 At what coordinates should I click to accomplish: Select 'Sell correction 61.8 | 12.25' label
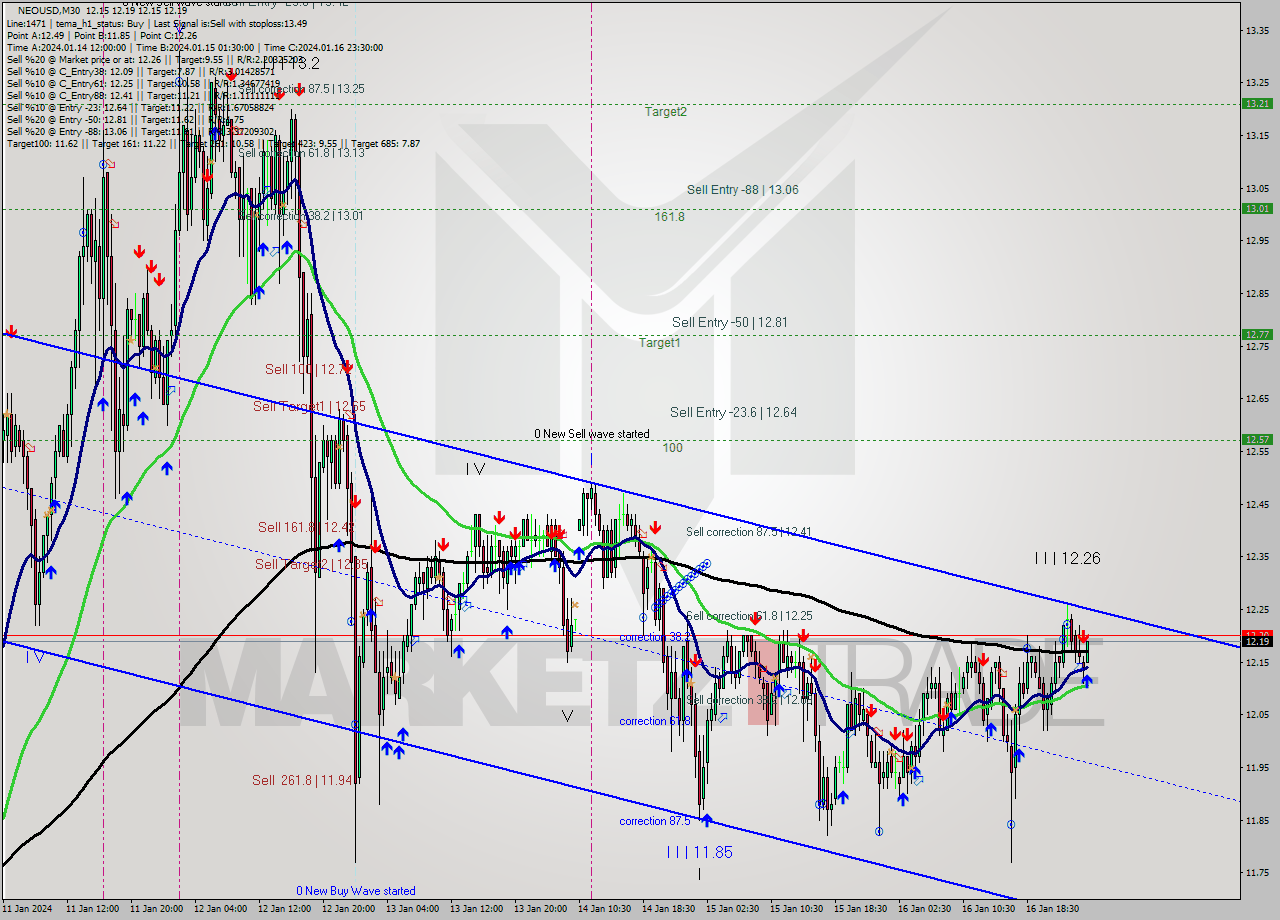[x=749, y=616]
